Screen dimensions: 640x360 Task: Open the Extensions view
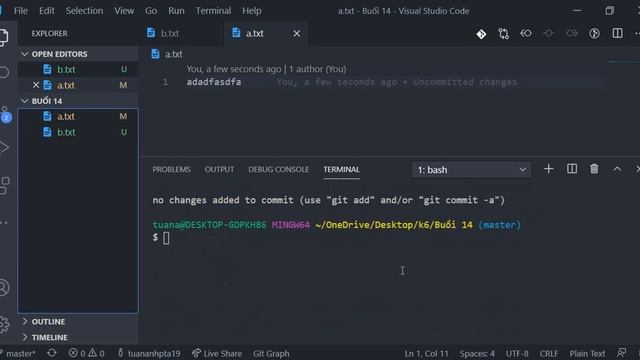(4, 185)
